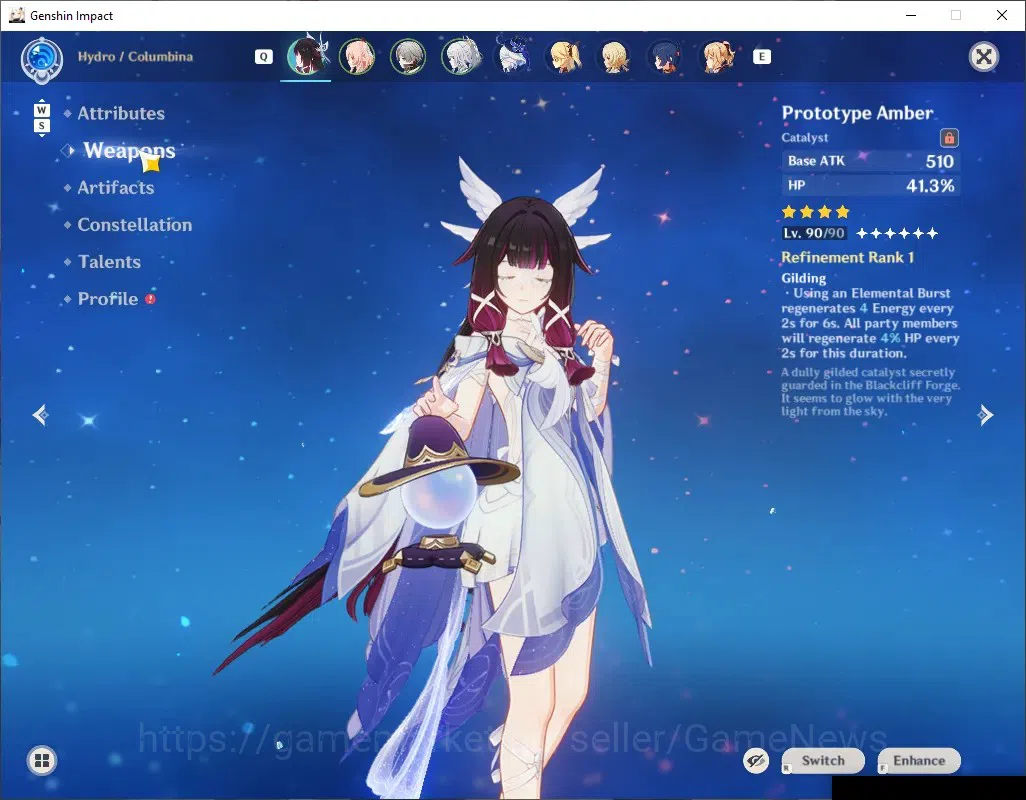Image resolution: width=1026 pixels, height=800 pixels.
Task: Click the Hydro / Columbina title text
Action: point(135,56)
